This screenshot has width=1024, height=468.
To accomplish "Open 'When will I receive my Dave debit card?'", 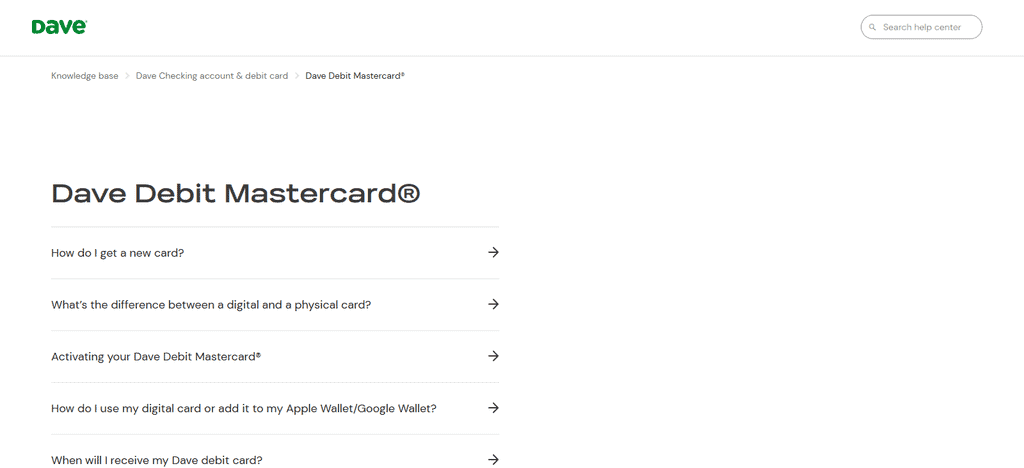I will coord(275,452).
